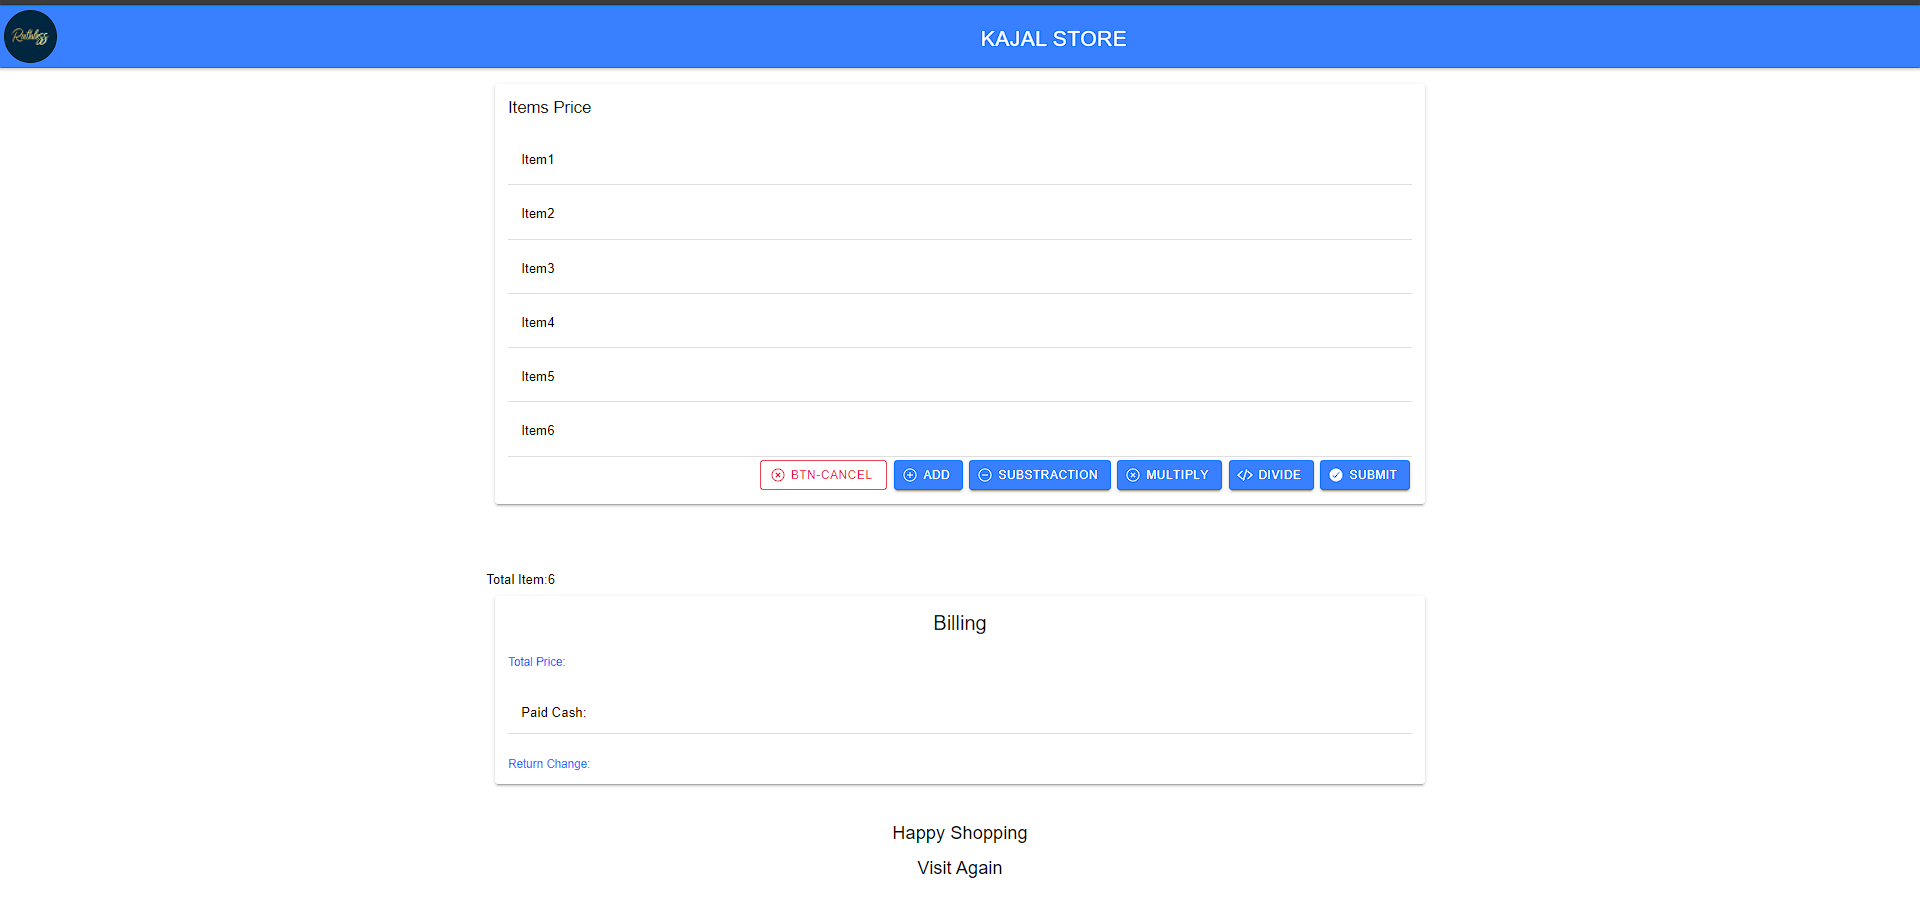Screen dimensions: 1920x903
Task: Click the Total Price label
Action: [x=536, y=662]
